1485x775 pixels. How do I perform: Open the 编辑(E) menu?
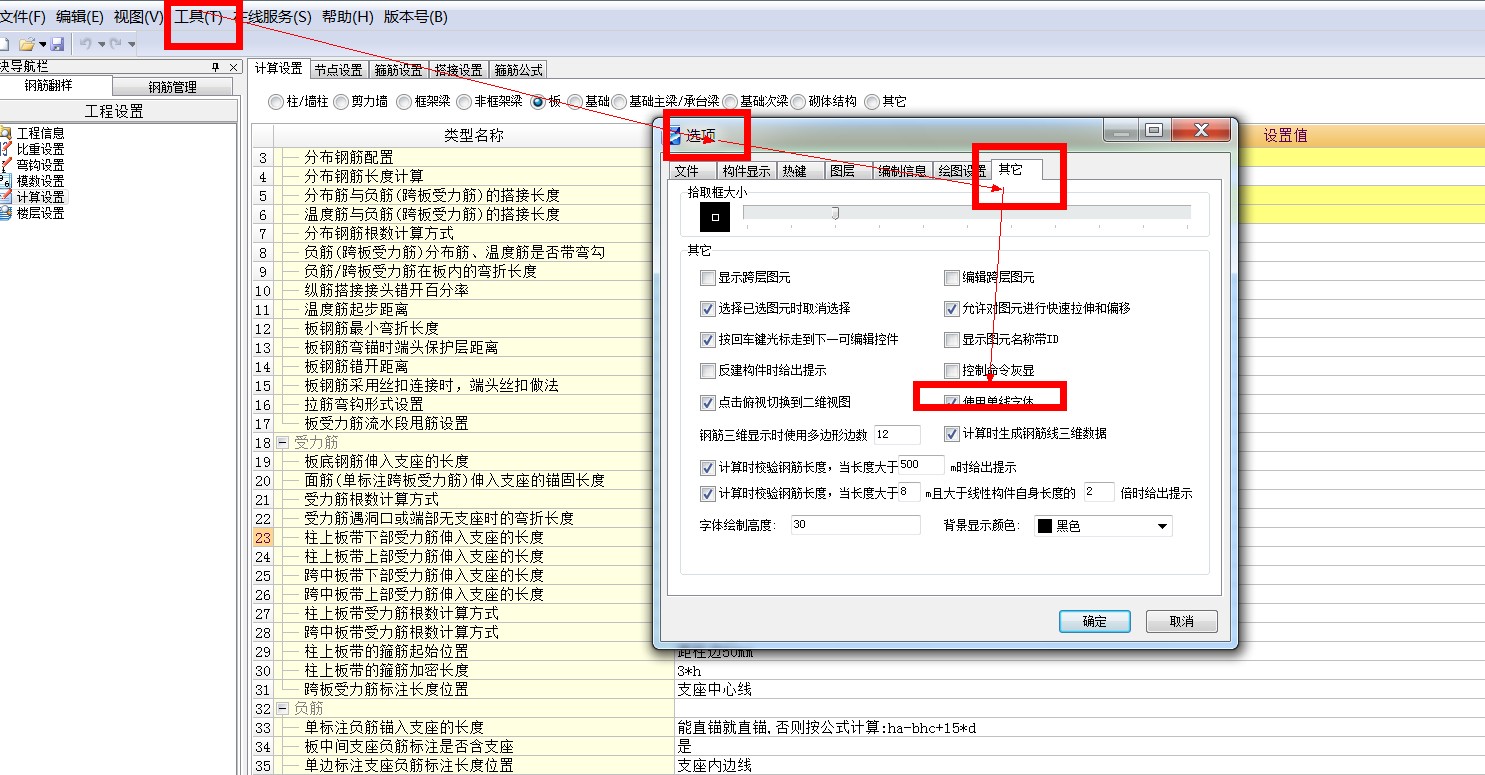tap(80, 17)
